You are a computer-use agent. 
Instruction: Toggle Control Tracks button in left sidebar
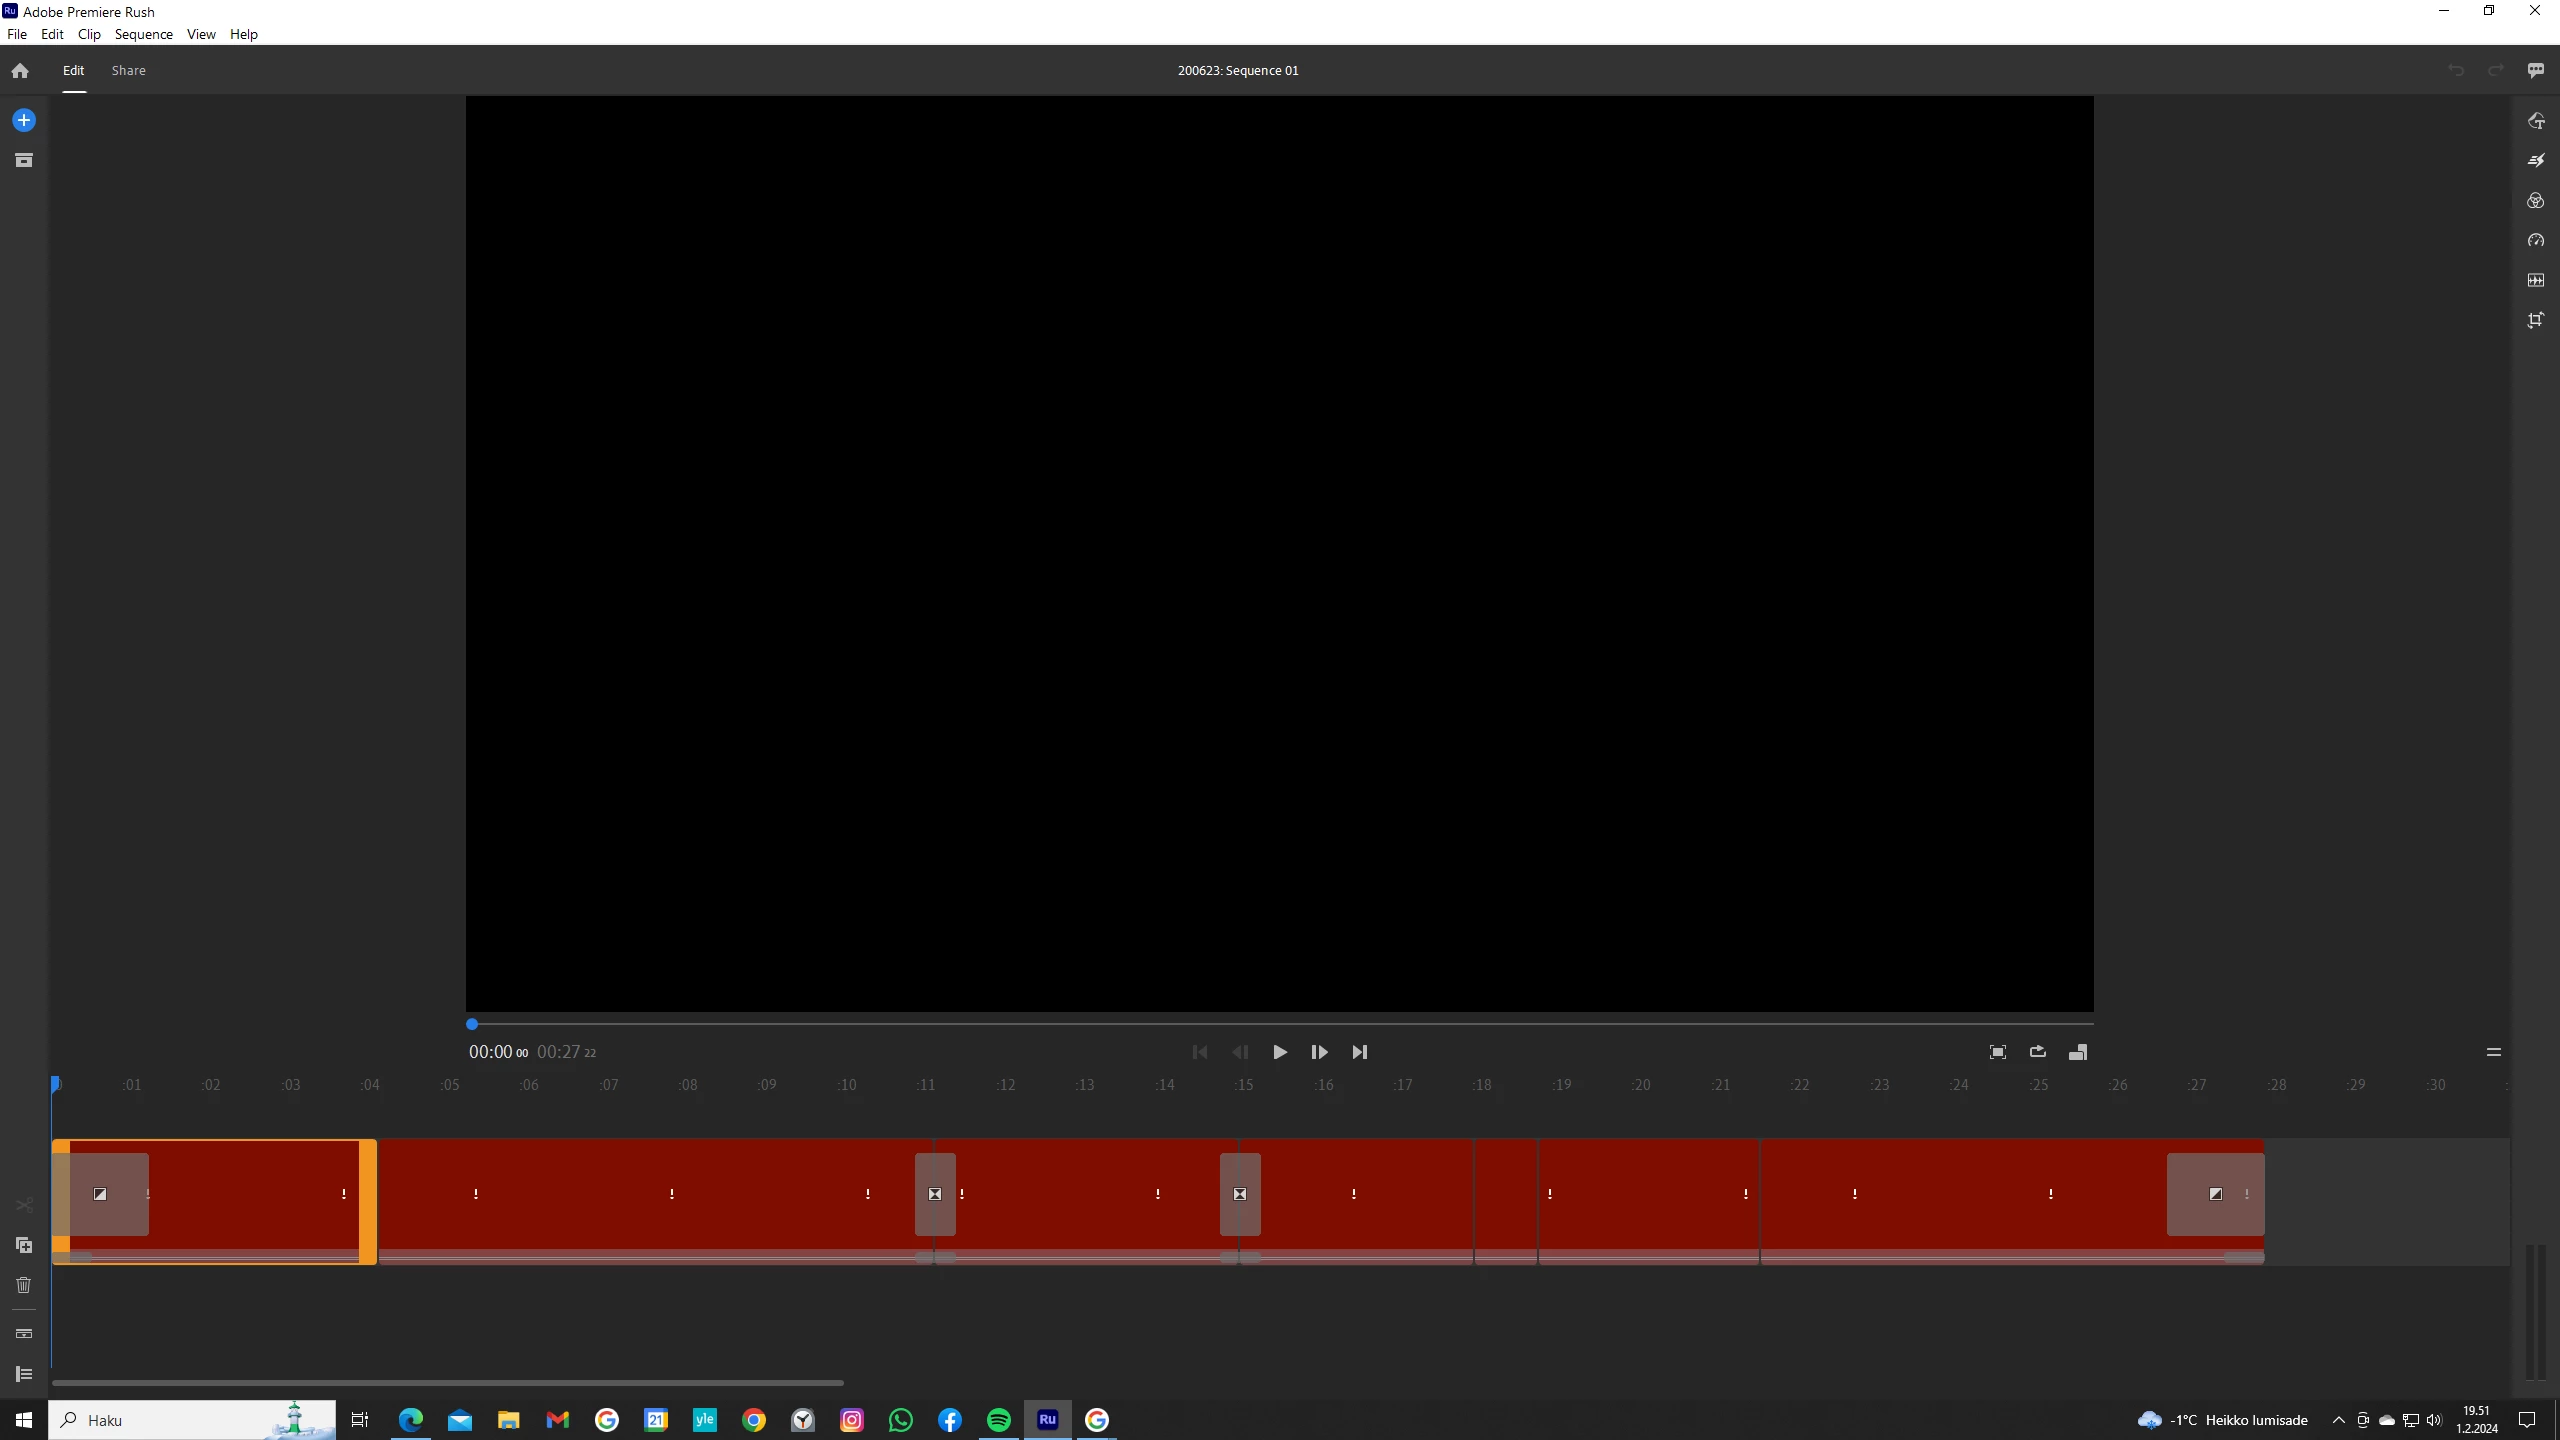pos(24,1374)
